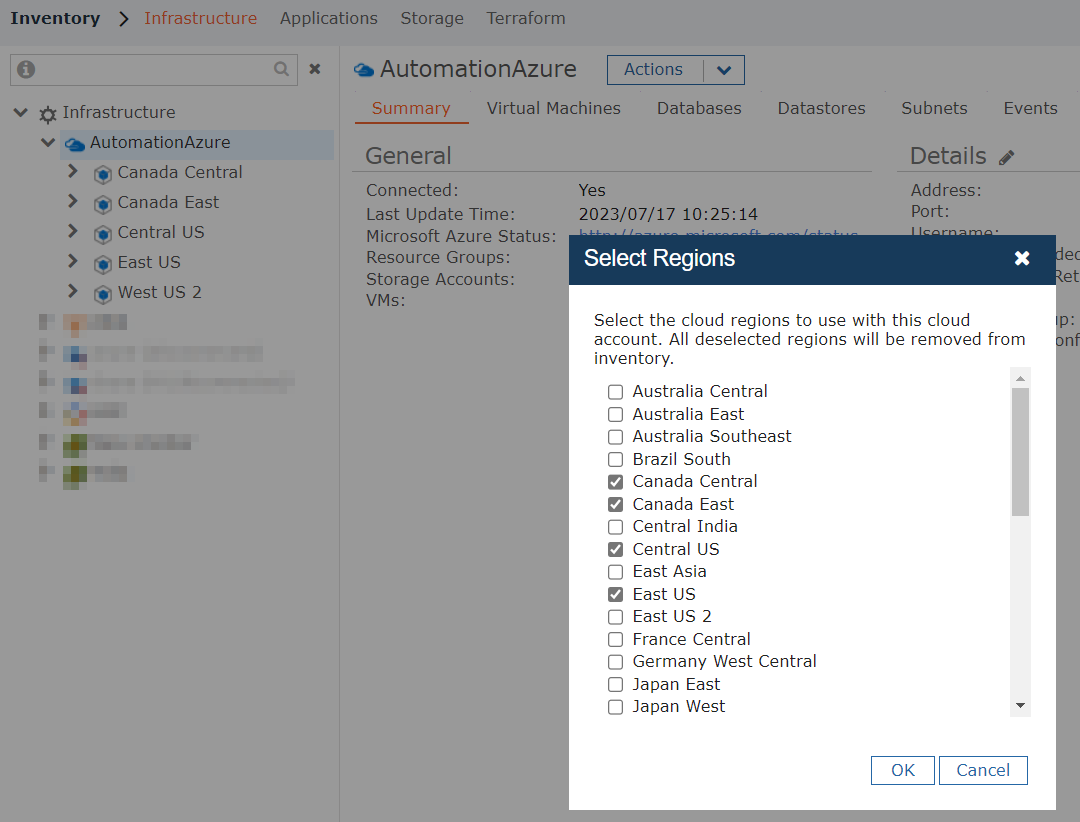The height and width of the screenshot is (822, 1080).
Task: Open the Terraform menu tab
Action: [526, 19]
